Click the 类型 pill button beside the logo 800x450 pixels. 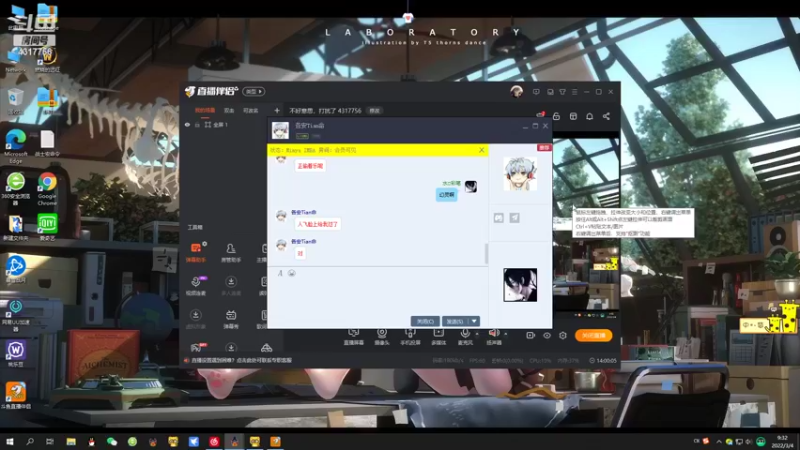click(254, 91)
